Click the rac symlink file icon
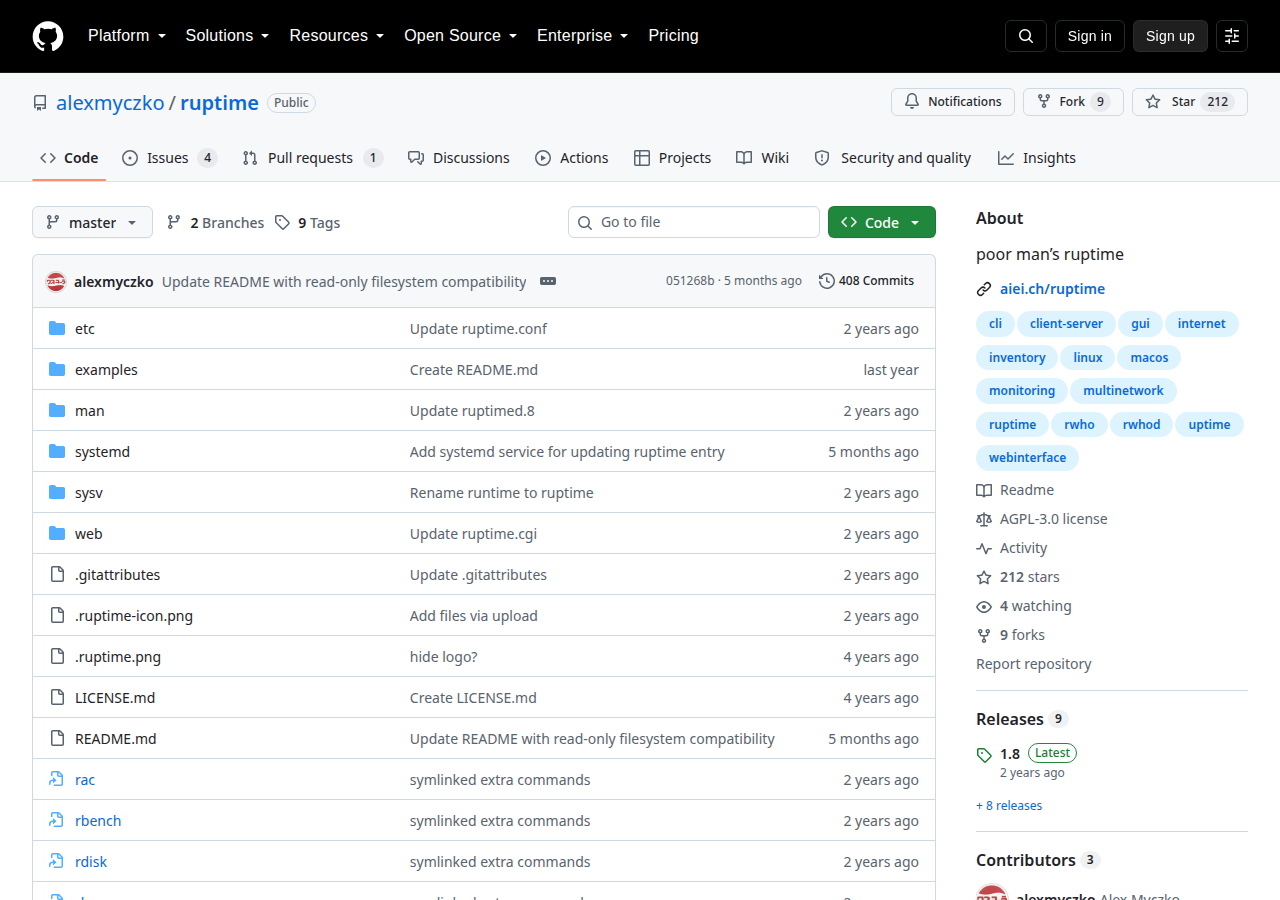The image size is (1280, 900). point(57,780)
